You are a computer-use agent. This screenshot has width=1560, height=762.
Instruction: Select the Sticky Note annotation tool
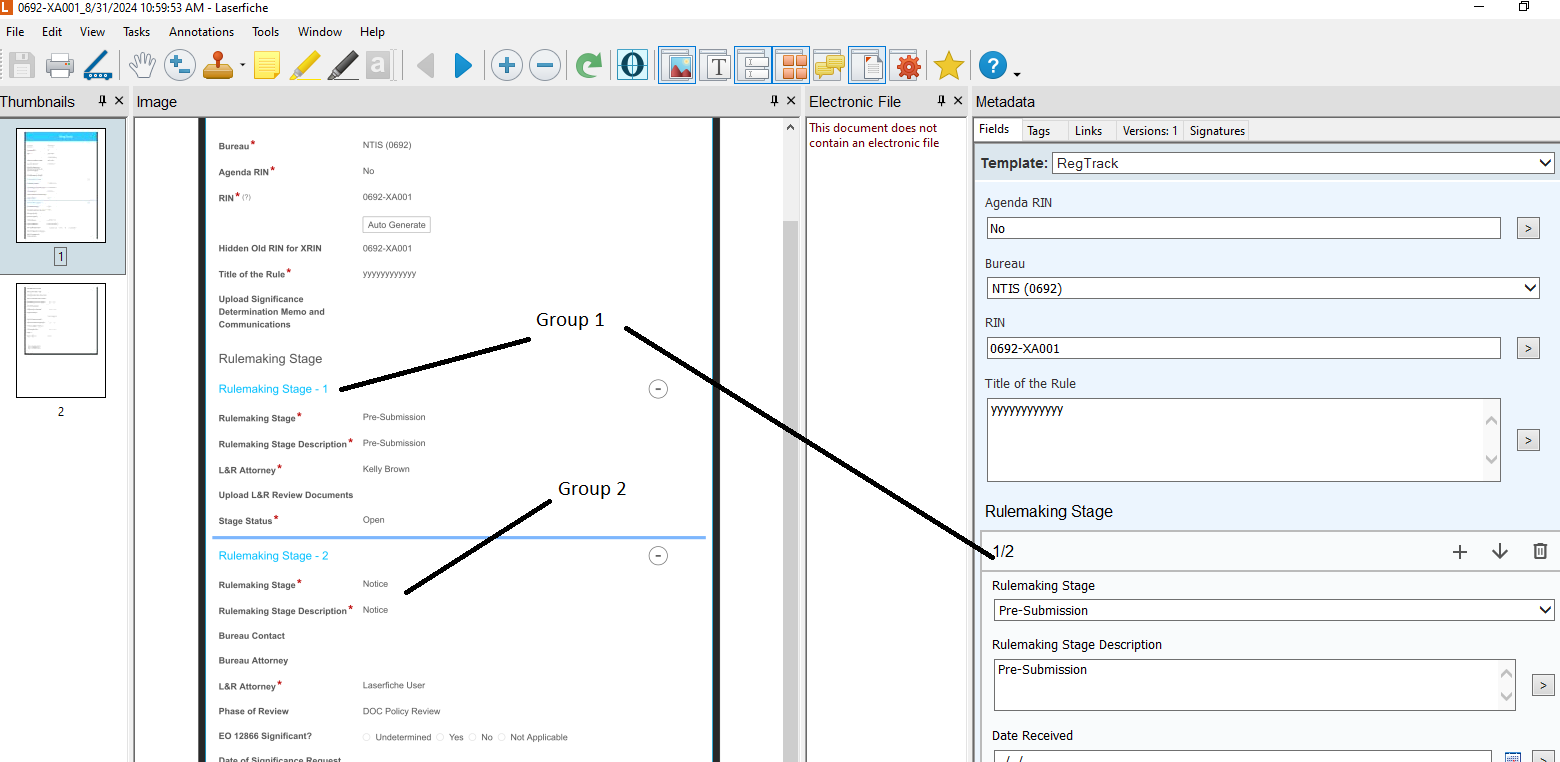click(266, 66)
